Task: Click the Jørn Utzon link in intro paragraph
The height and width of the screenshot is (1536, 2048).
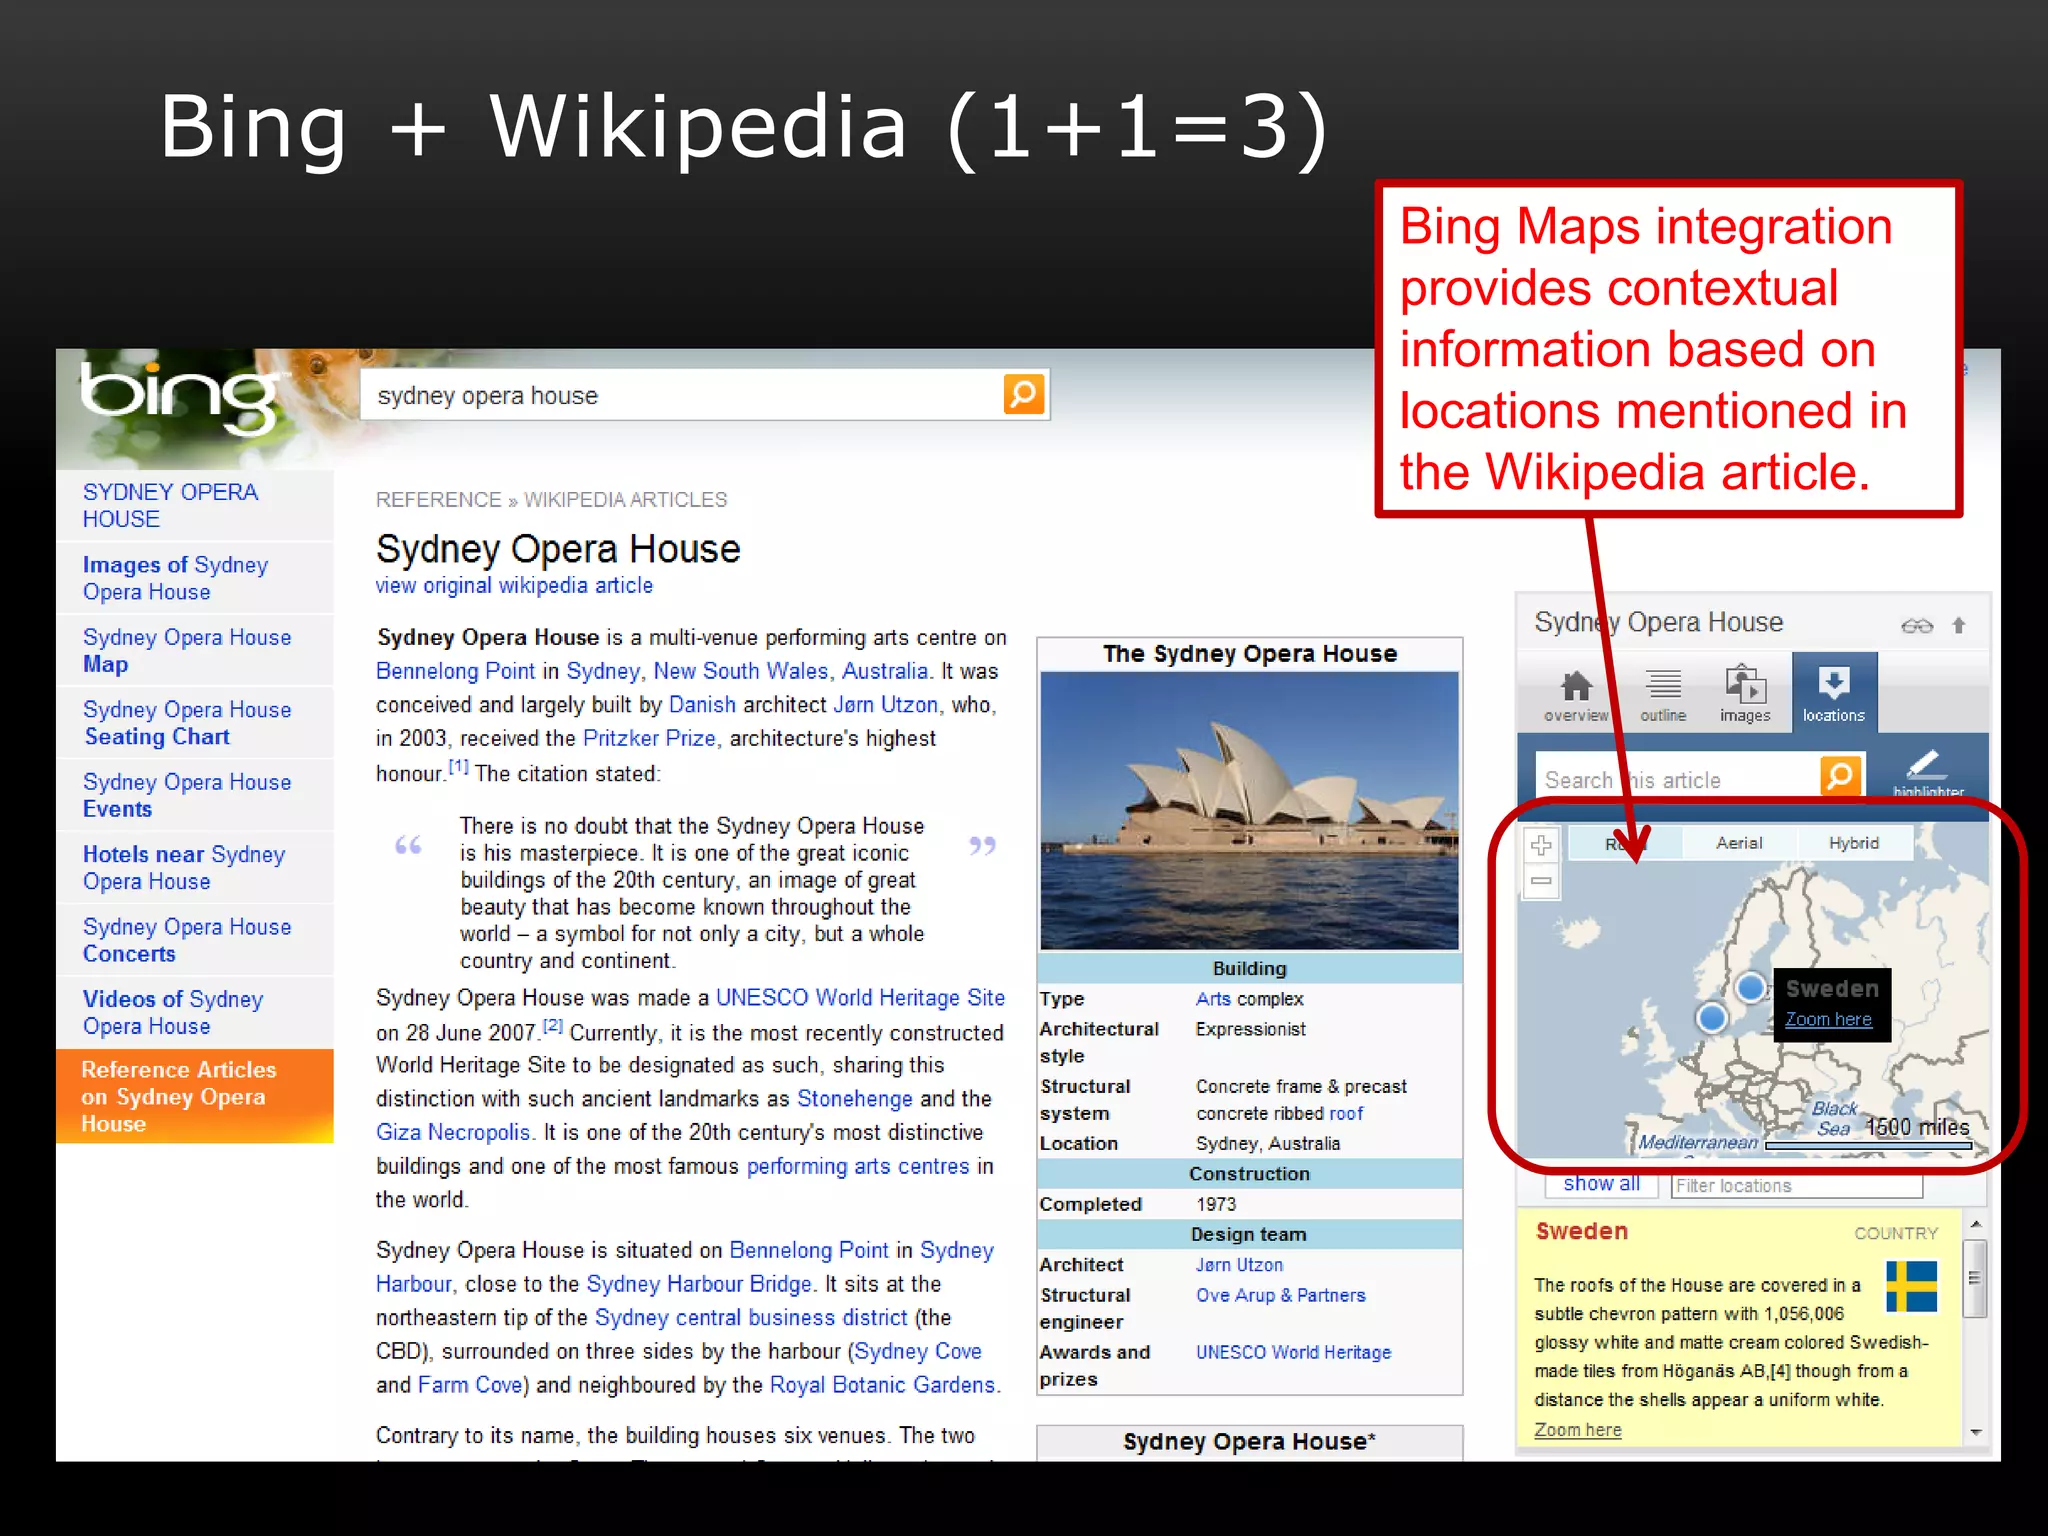Action: 885,705
